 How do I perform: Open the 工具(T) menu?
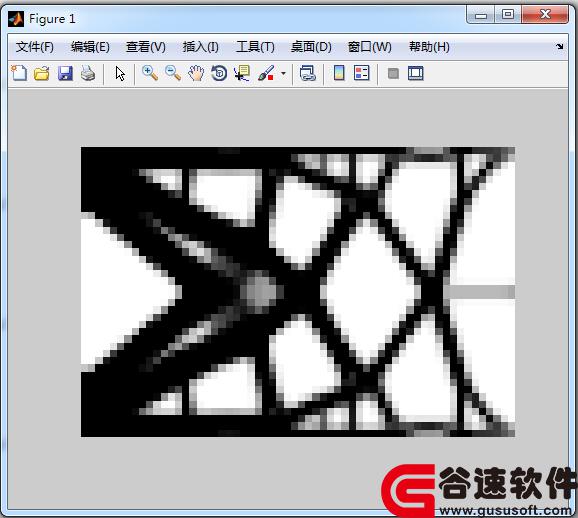pyautogui.click(x=255, y=47)
